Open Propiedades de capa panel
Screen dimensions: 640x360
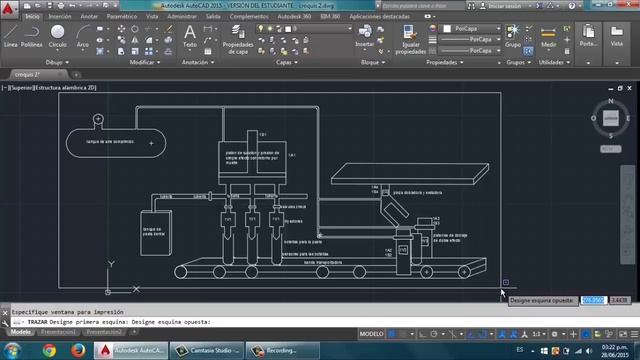[x=238, y=39]
